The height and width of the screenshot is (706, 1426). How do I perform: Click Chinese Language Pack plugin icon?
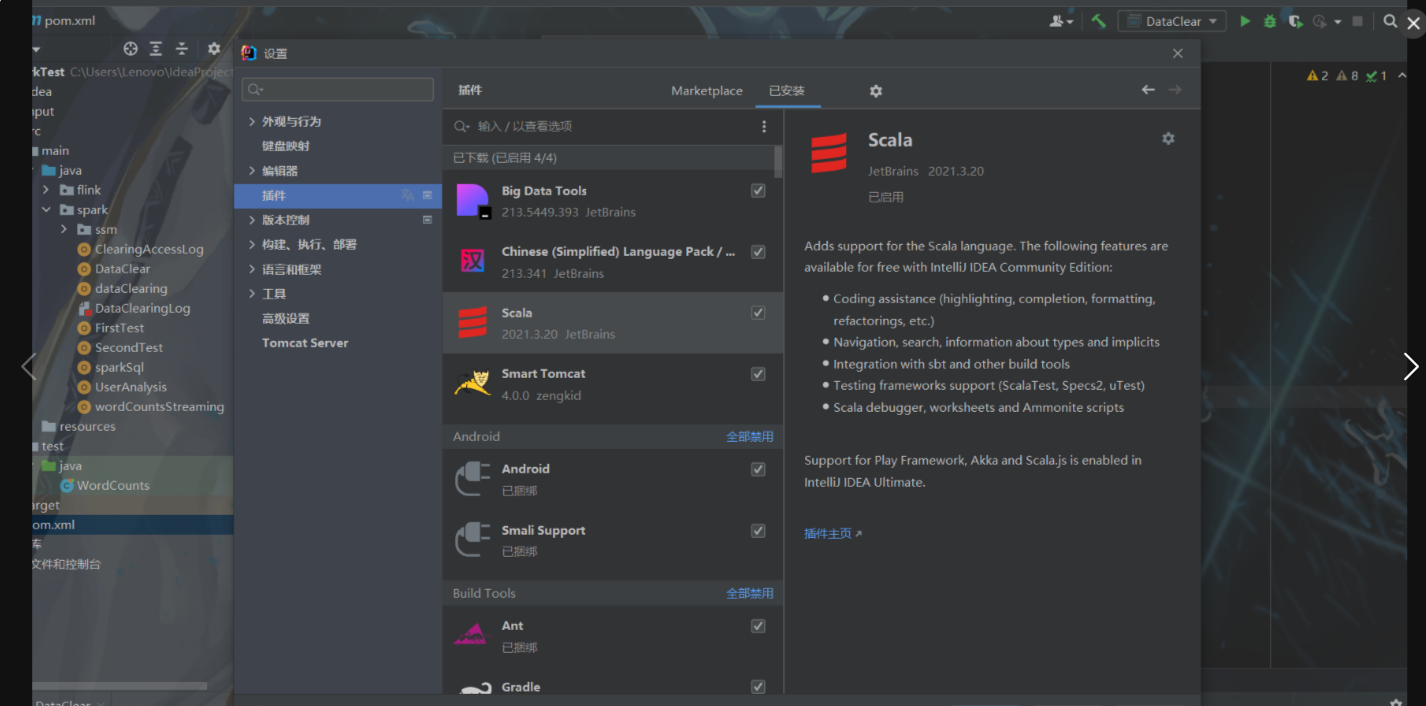click(x=472, y=262)
